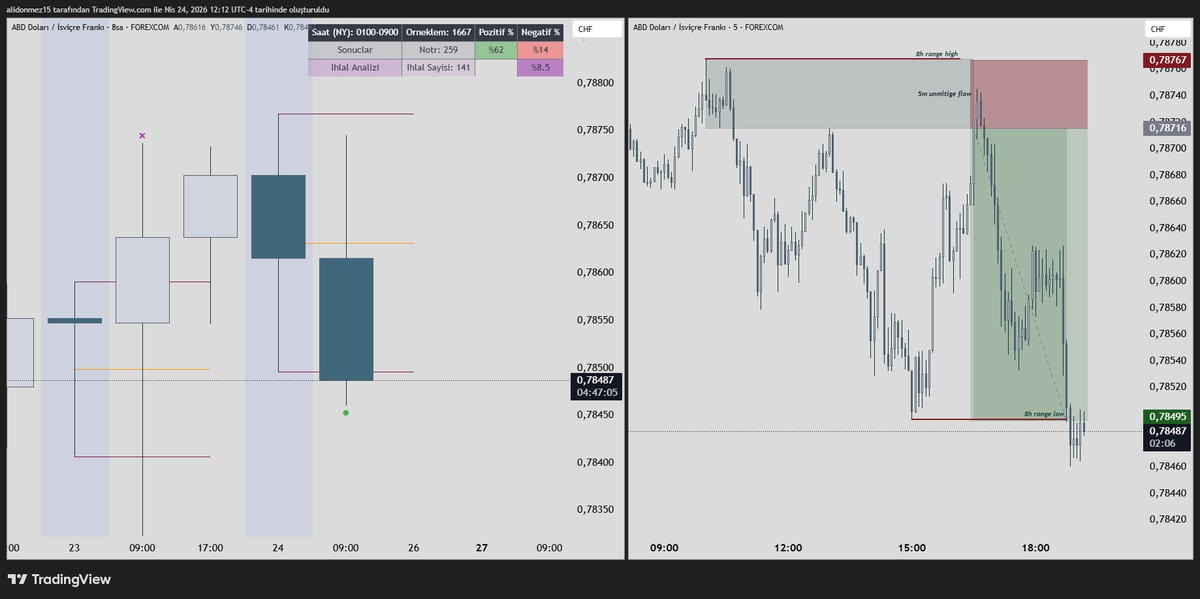The height and width of the screenshot is (599, 1200).
Task: Click the '17:00' time label on the left chart
Action: click(x=210, y=548)
